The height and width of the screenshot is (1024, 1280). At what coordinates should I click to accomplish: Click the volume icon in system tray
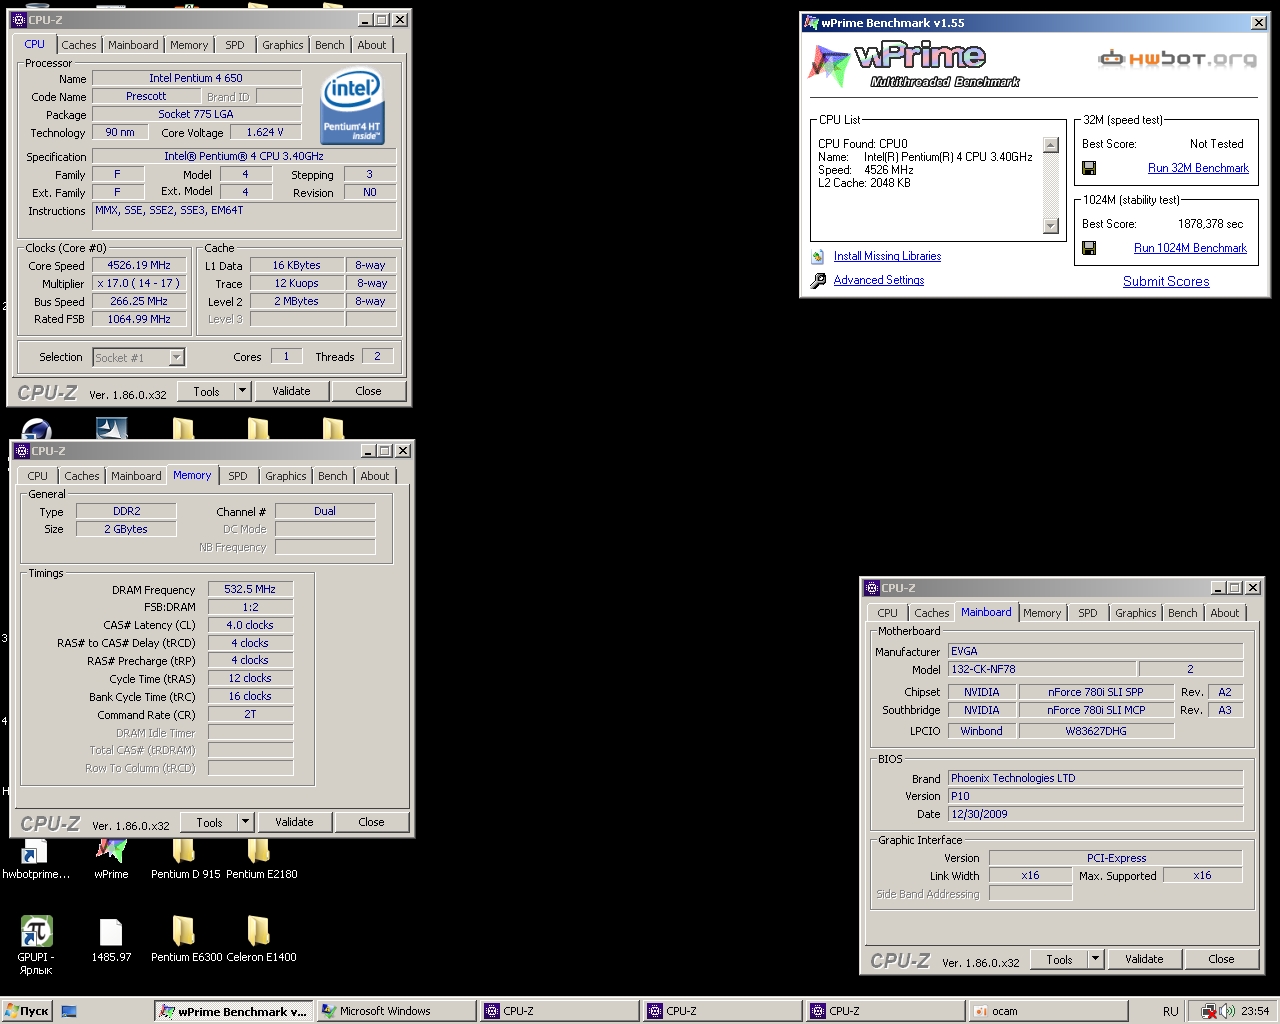[x=1227, y=1011]
